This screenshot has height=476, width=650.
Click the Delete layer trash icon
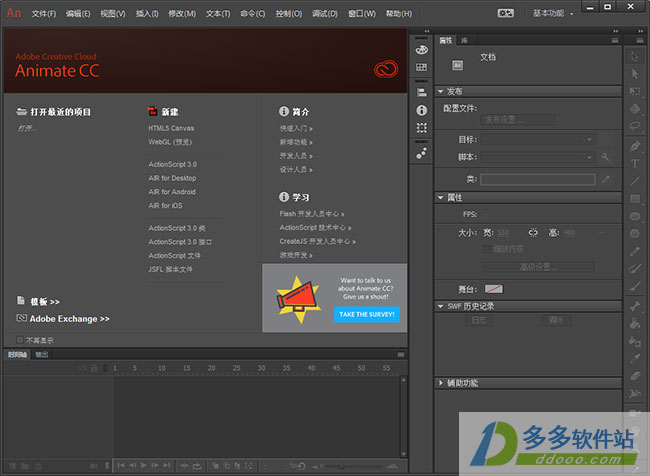[x=38, y=466]
